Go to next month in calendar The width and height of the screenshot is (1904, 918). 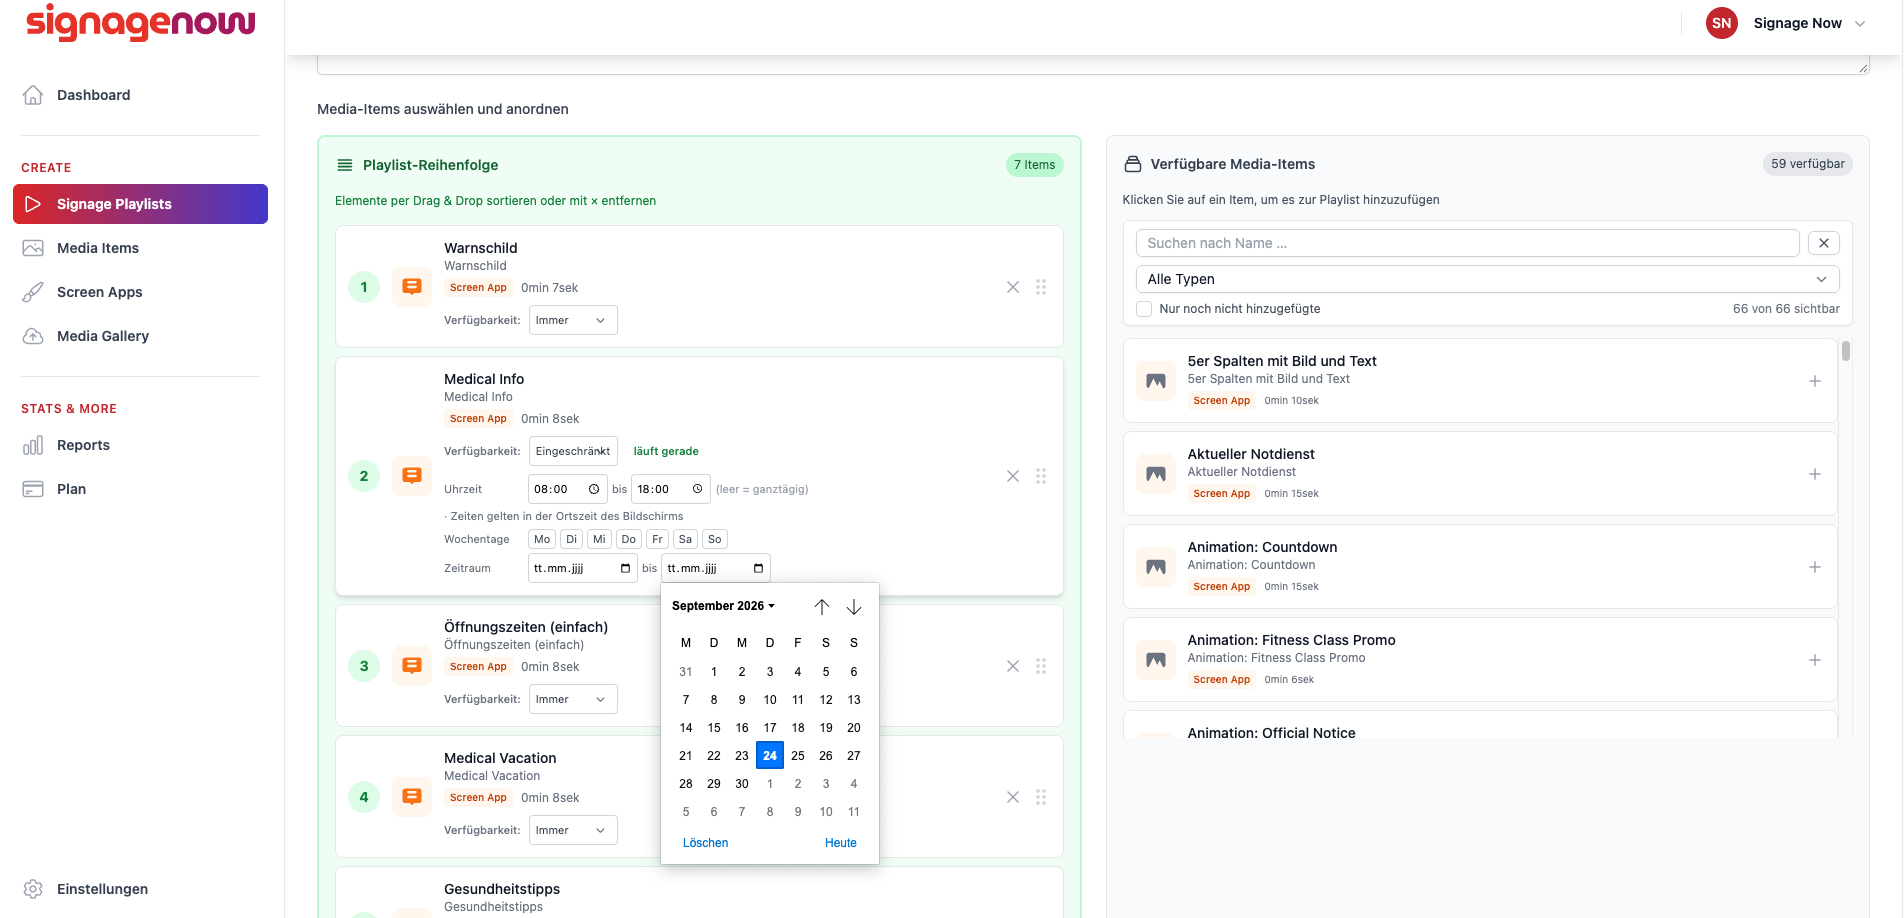pyautogui.click(x=854, y=607)
